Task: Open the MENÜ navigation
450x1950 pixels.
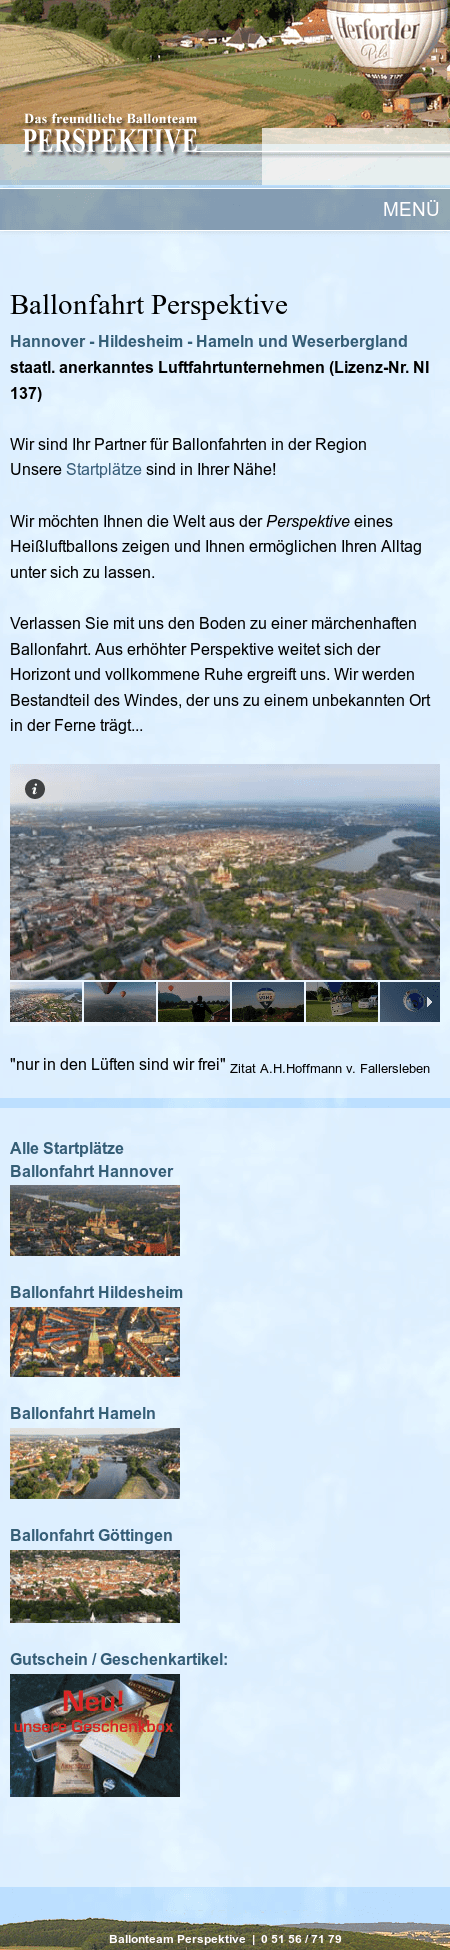Action: point(411,209)
